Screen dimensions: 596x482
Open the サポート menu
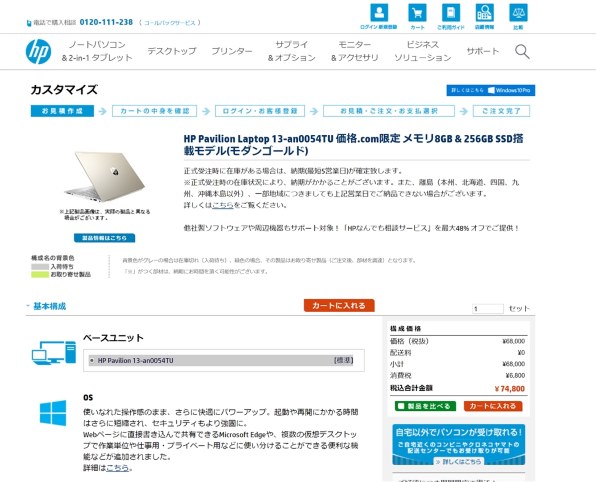click(x=483, y=51)
